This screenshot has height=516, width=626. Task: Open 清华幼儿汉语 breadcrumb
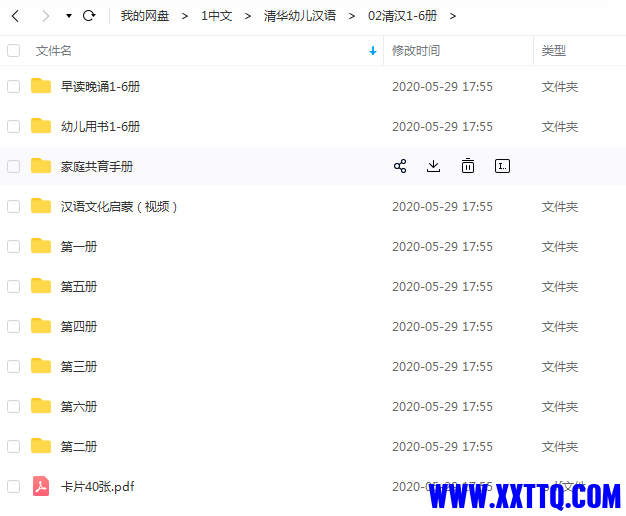pos(299,16)
